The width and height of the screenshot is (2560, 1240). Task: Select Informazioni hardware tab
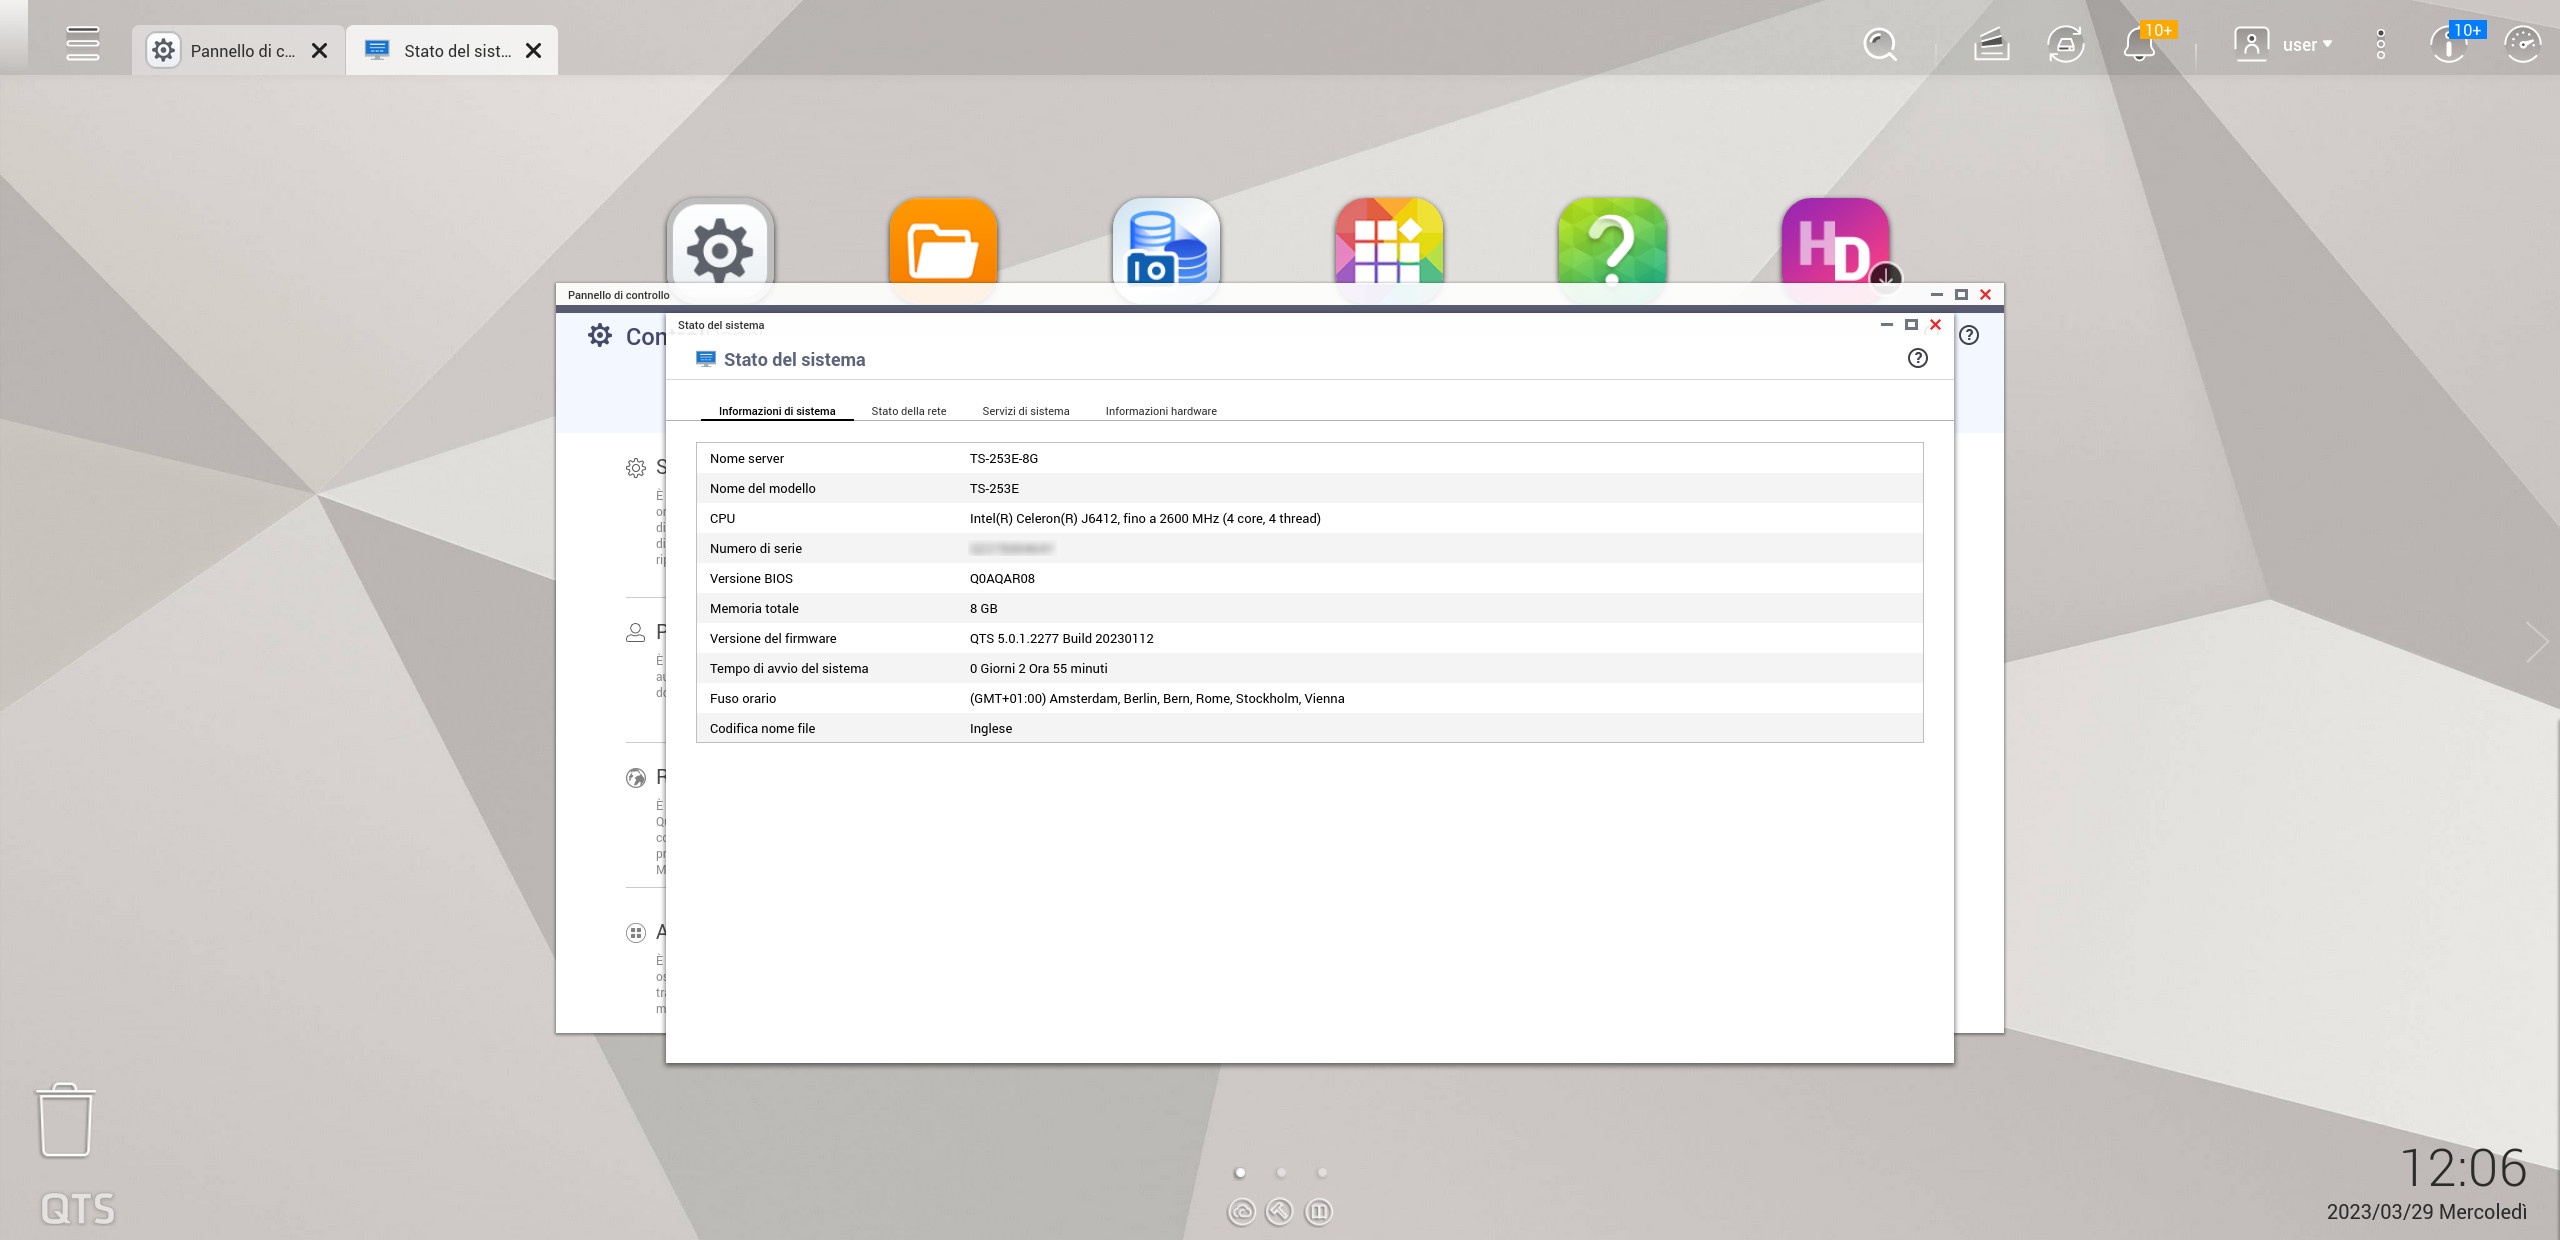(x=1161, y=411)
